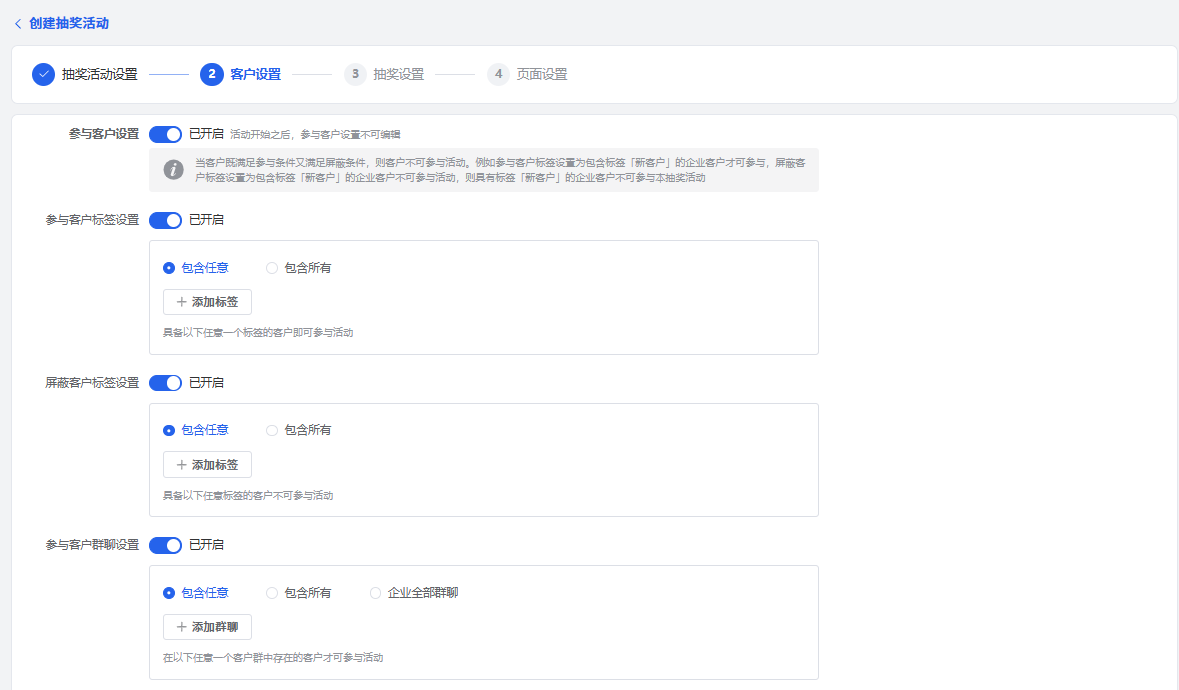Viewport: 1179px width, 690px height.
Task: Toggle the 屏蔽客户标签设置 switch
Action: tap(165, 383)
